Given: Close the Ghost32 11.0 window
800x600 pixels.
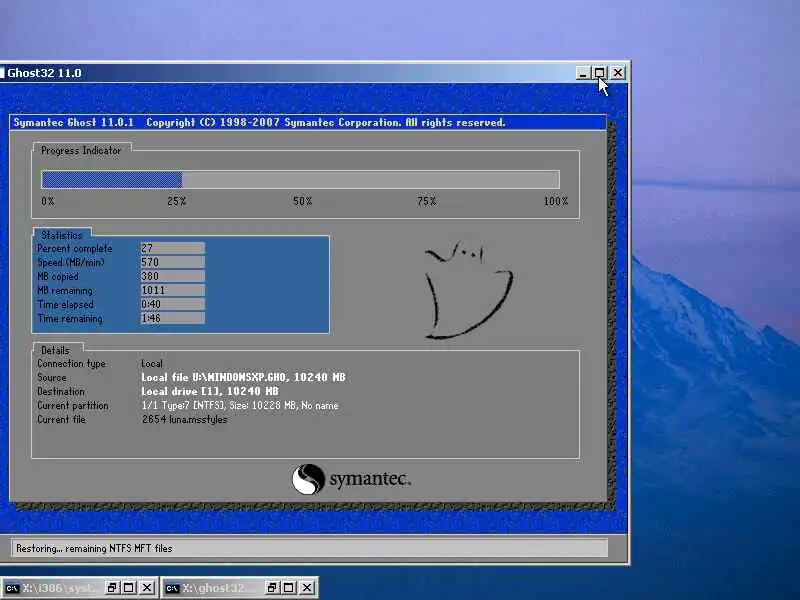Looking at the screenshot, I should tap(617, 73).
